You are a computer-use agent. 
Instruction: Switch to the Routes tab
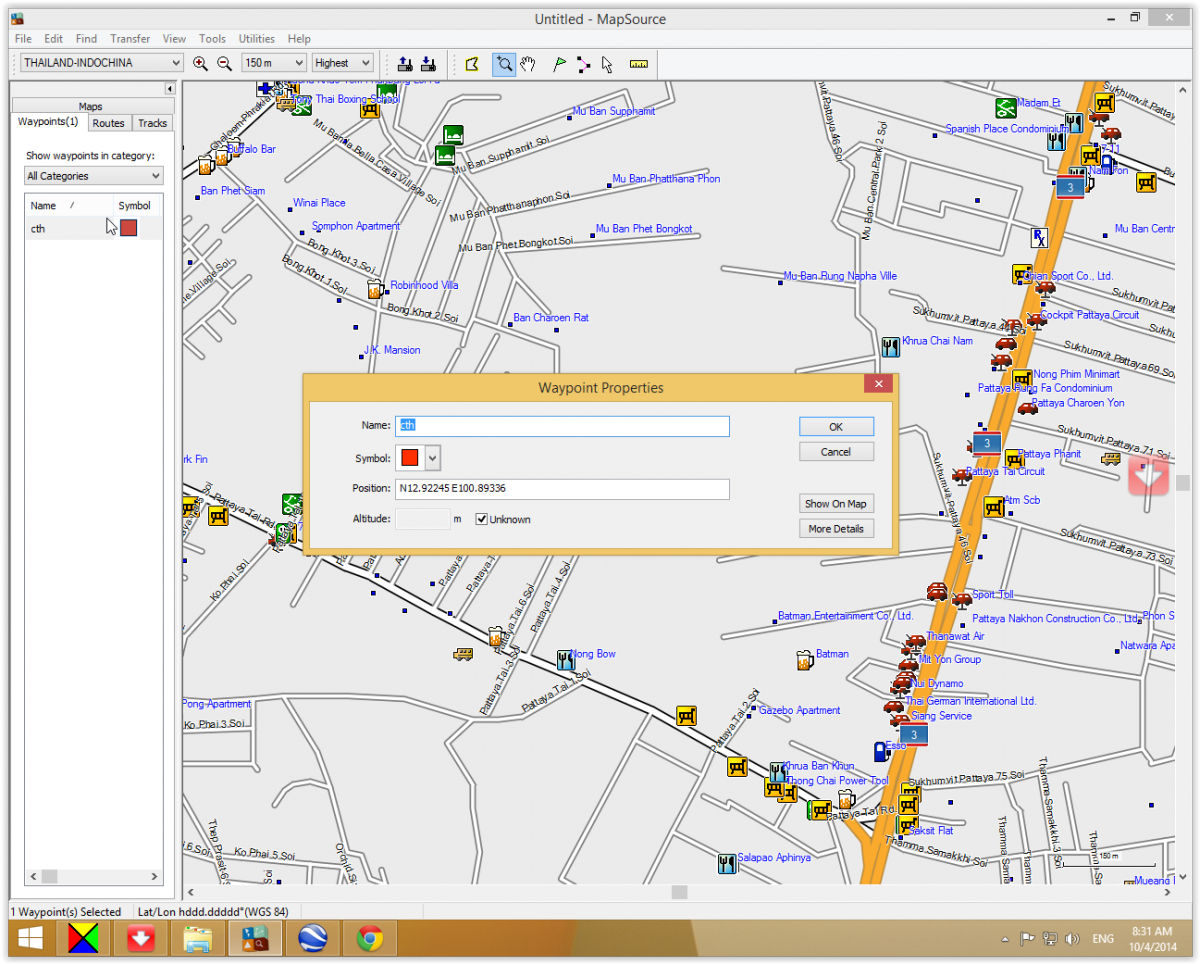click(108, 123)
